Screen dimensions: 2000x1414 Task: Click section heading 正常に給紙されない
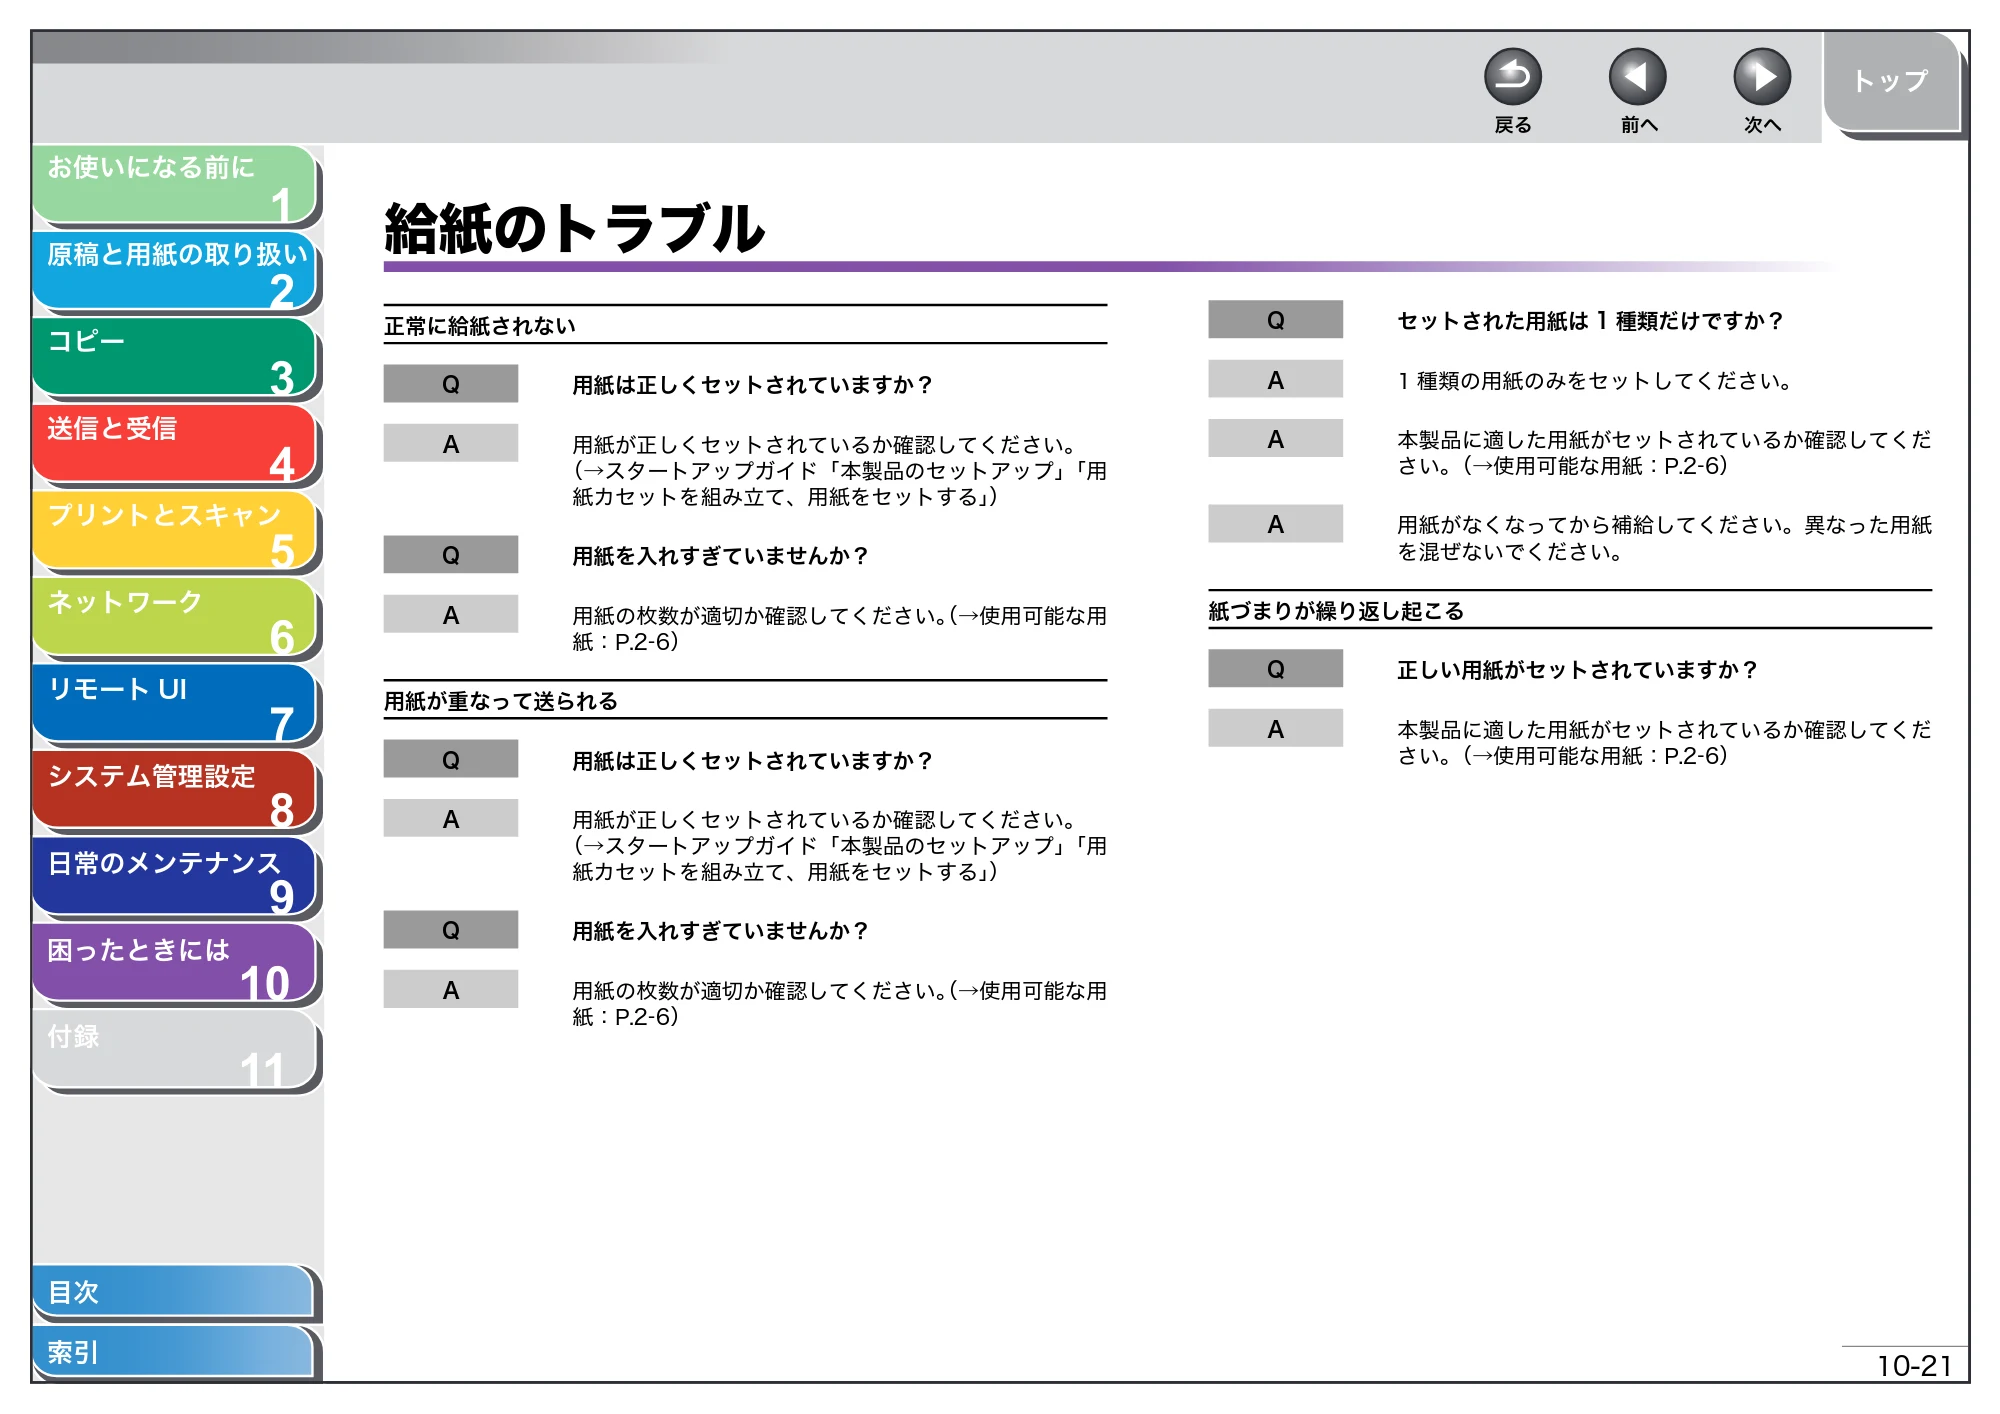[x=480, y=326]
